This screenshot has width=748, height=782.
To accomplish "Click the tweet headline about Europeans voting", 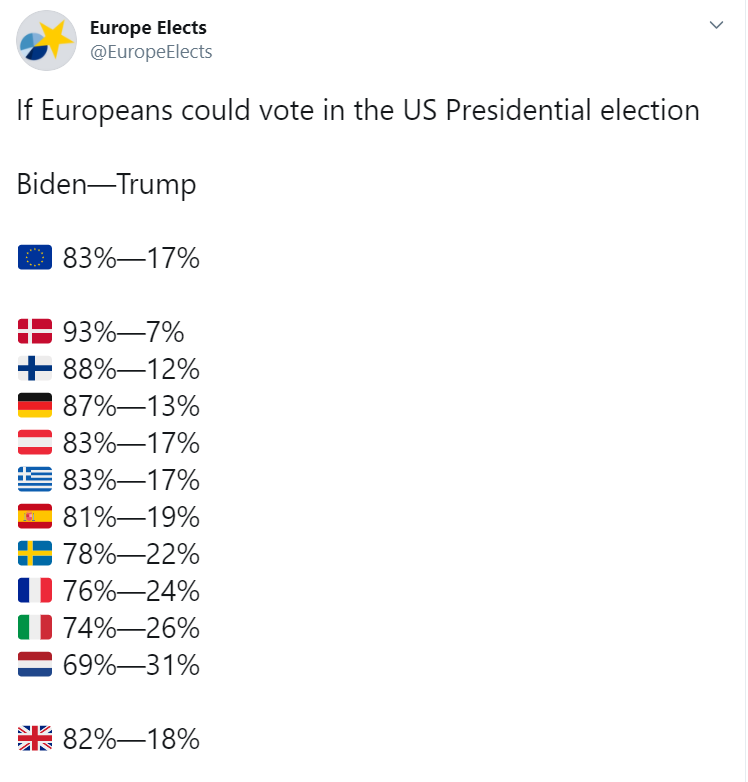I will click(358, 110).
